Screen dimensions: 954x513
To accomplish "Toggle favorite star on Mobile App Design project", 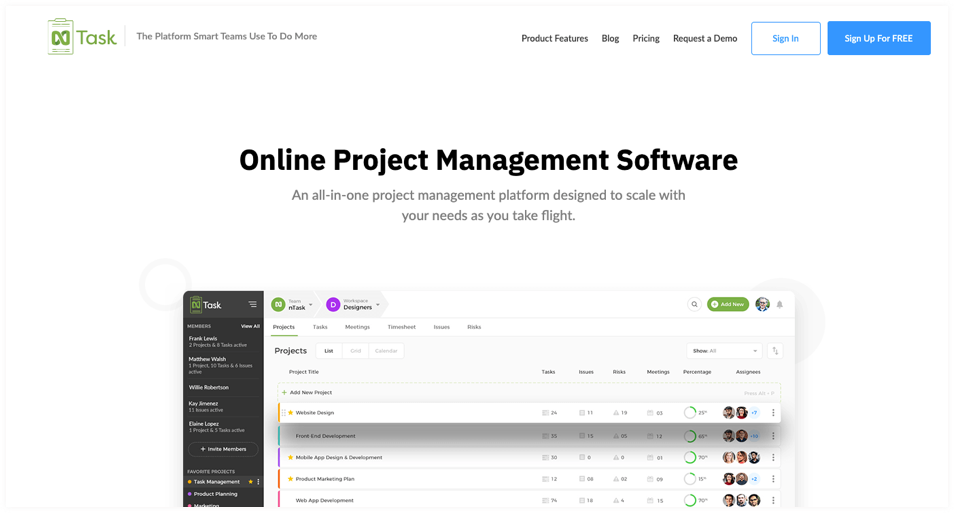I will (291, 458).
